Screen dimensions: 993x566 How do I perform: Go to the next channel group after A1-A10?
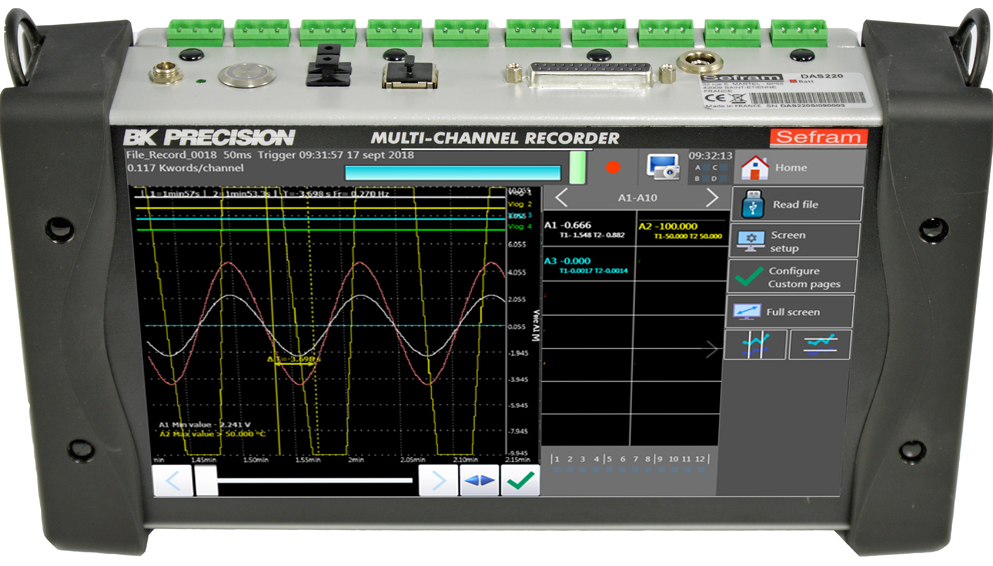(712, 198)
